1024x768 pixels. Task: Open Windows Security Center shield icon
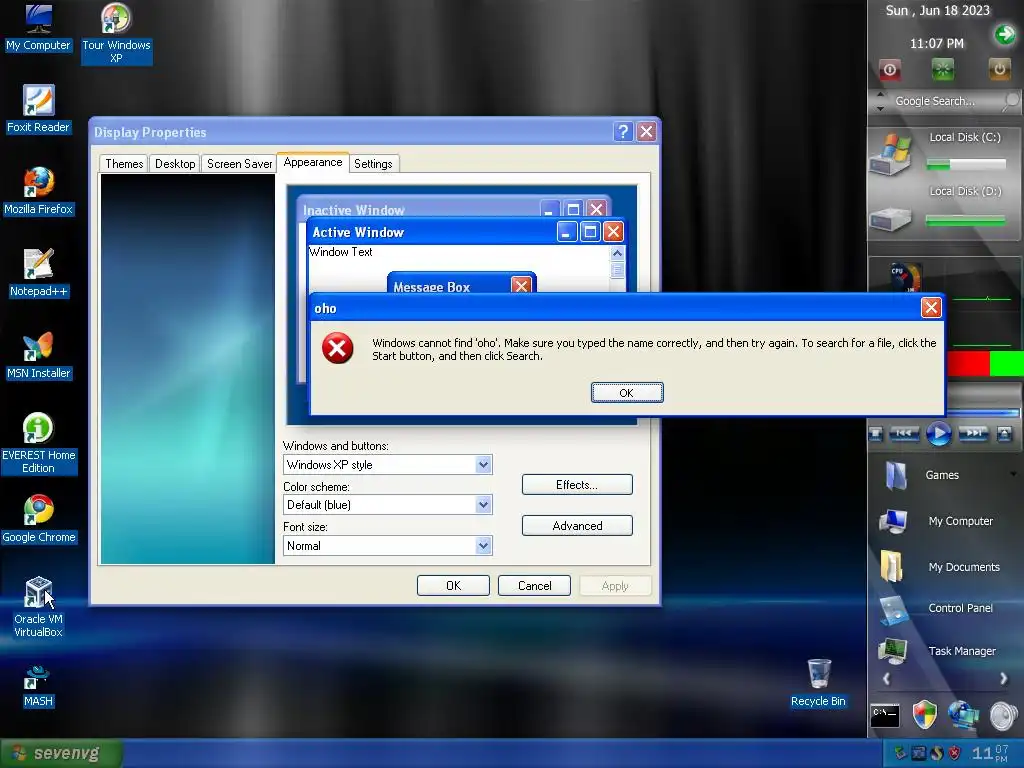tap(924, 715)
